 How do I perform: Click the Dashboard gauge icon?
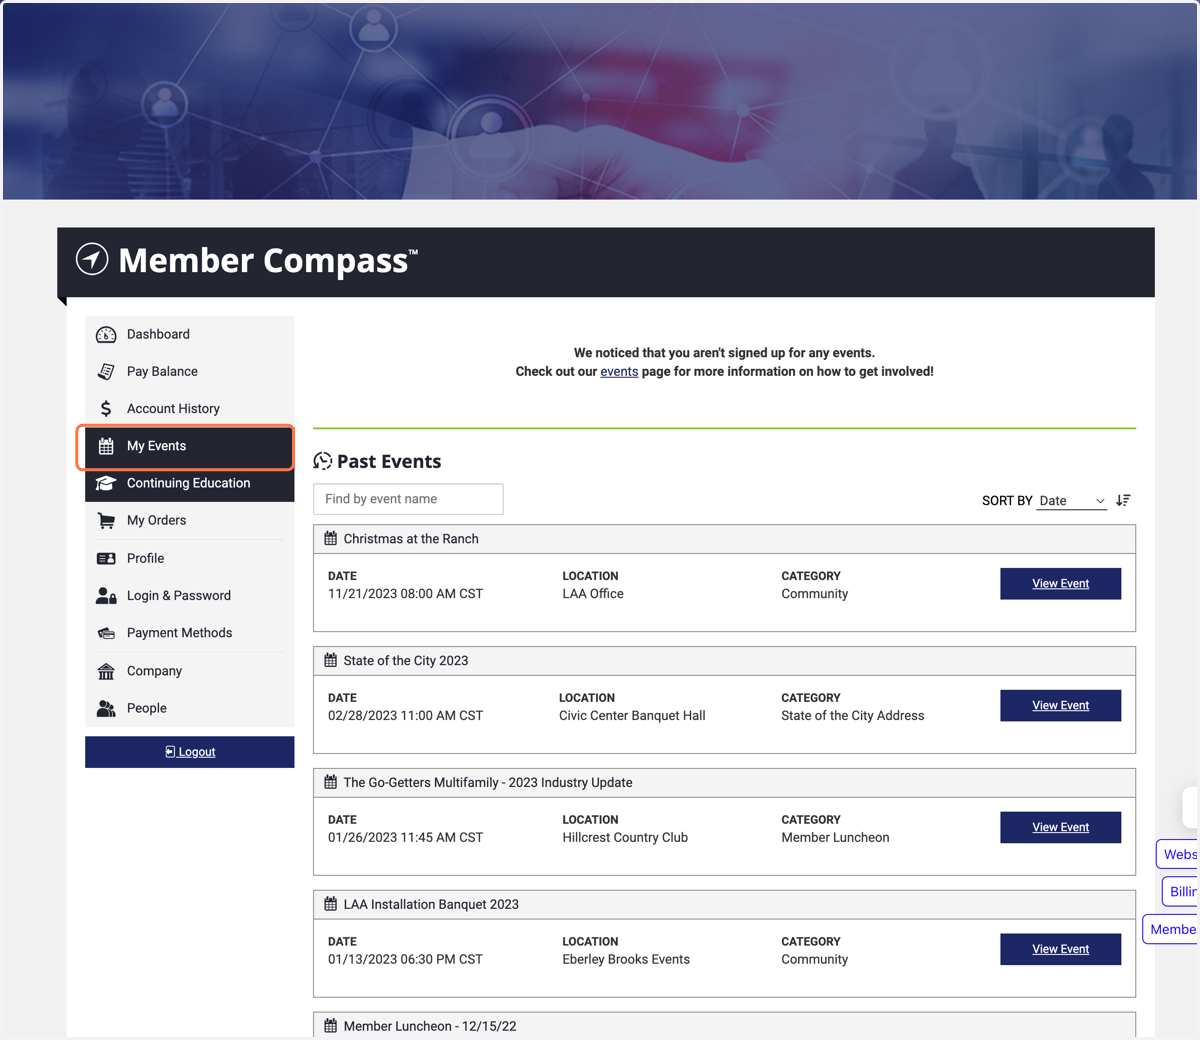[x=106, y=335]
